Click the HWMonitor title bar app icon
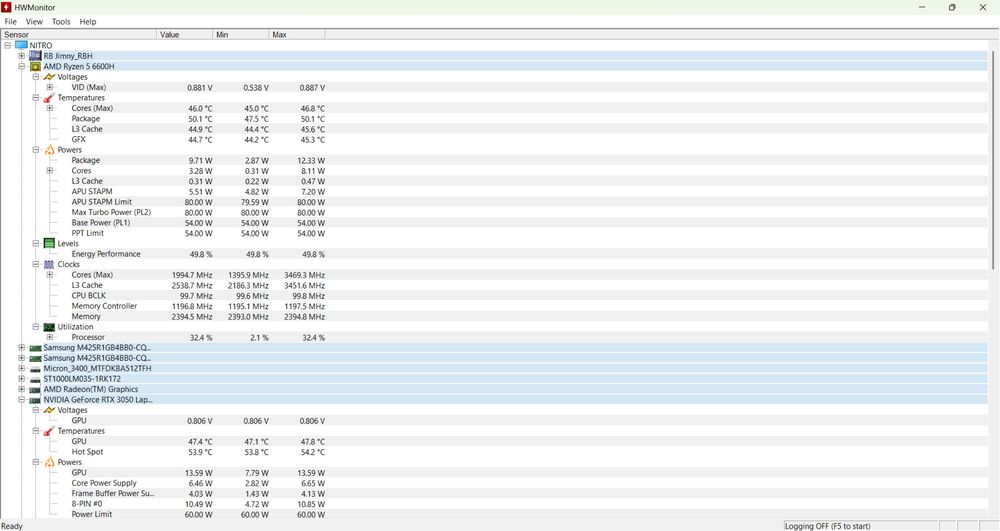Viewport: 1000px width, 531px height. 6,7
